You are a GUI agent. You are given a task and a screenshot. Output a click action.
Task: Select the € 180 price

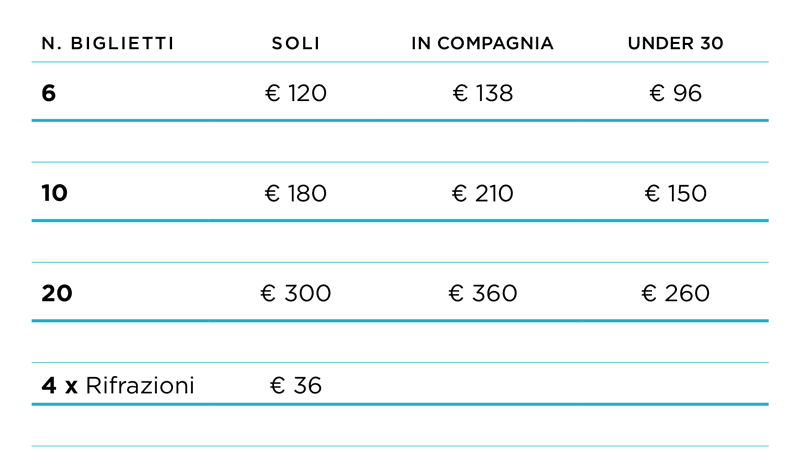[x=296, y=194]
